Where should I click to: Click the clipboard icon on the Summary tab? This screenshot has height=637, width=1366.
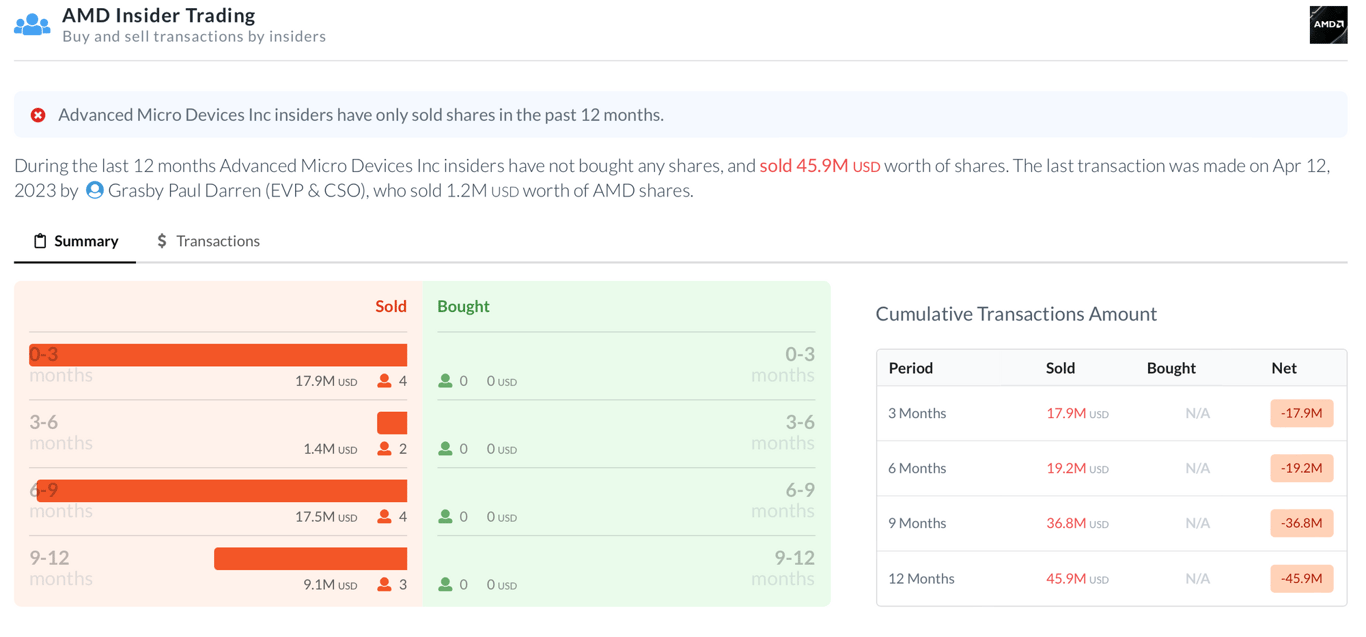[x=40, y=241]
